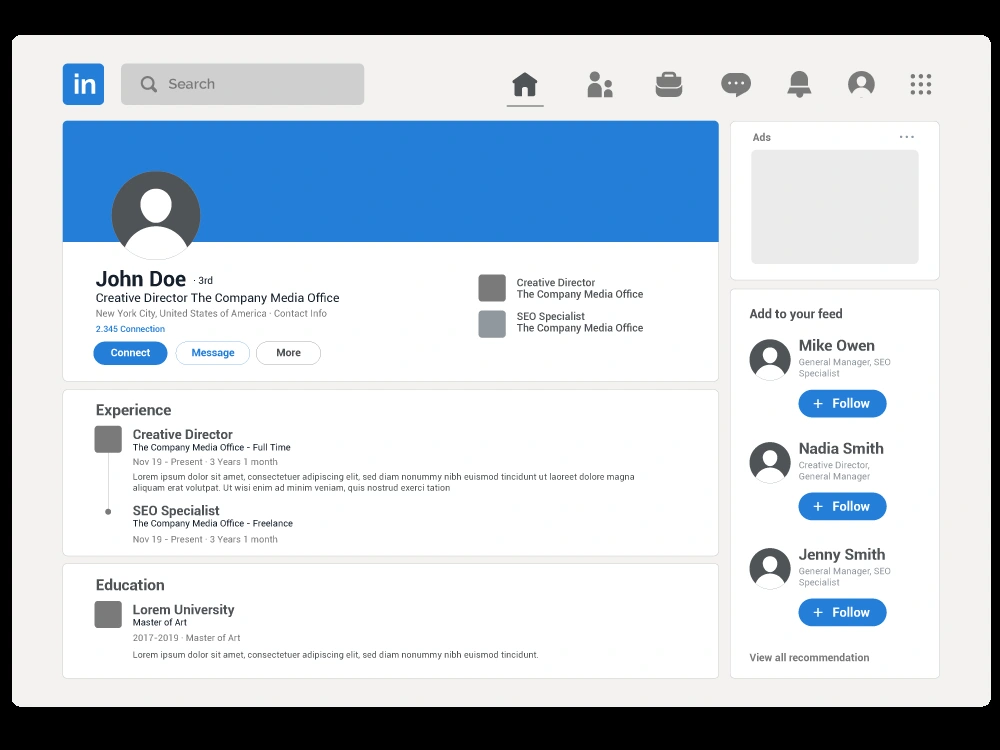Image resolution: width=1000 pixels, height=750 pixels.
Task: Open the Messaging speech bubble icon
Action: point(736,84)
